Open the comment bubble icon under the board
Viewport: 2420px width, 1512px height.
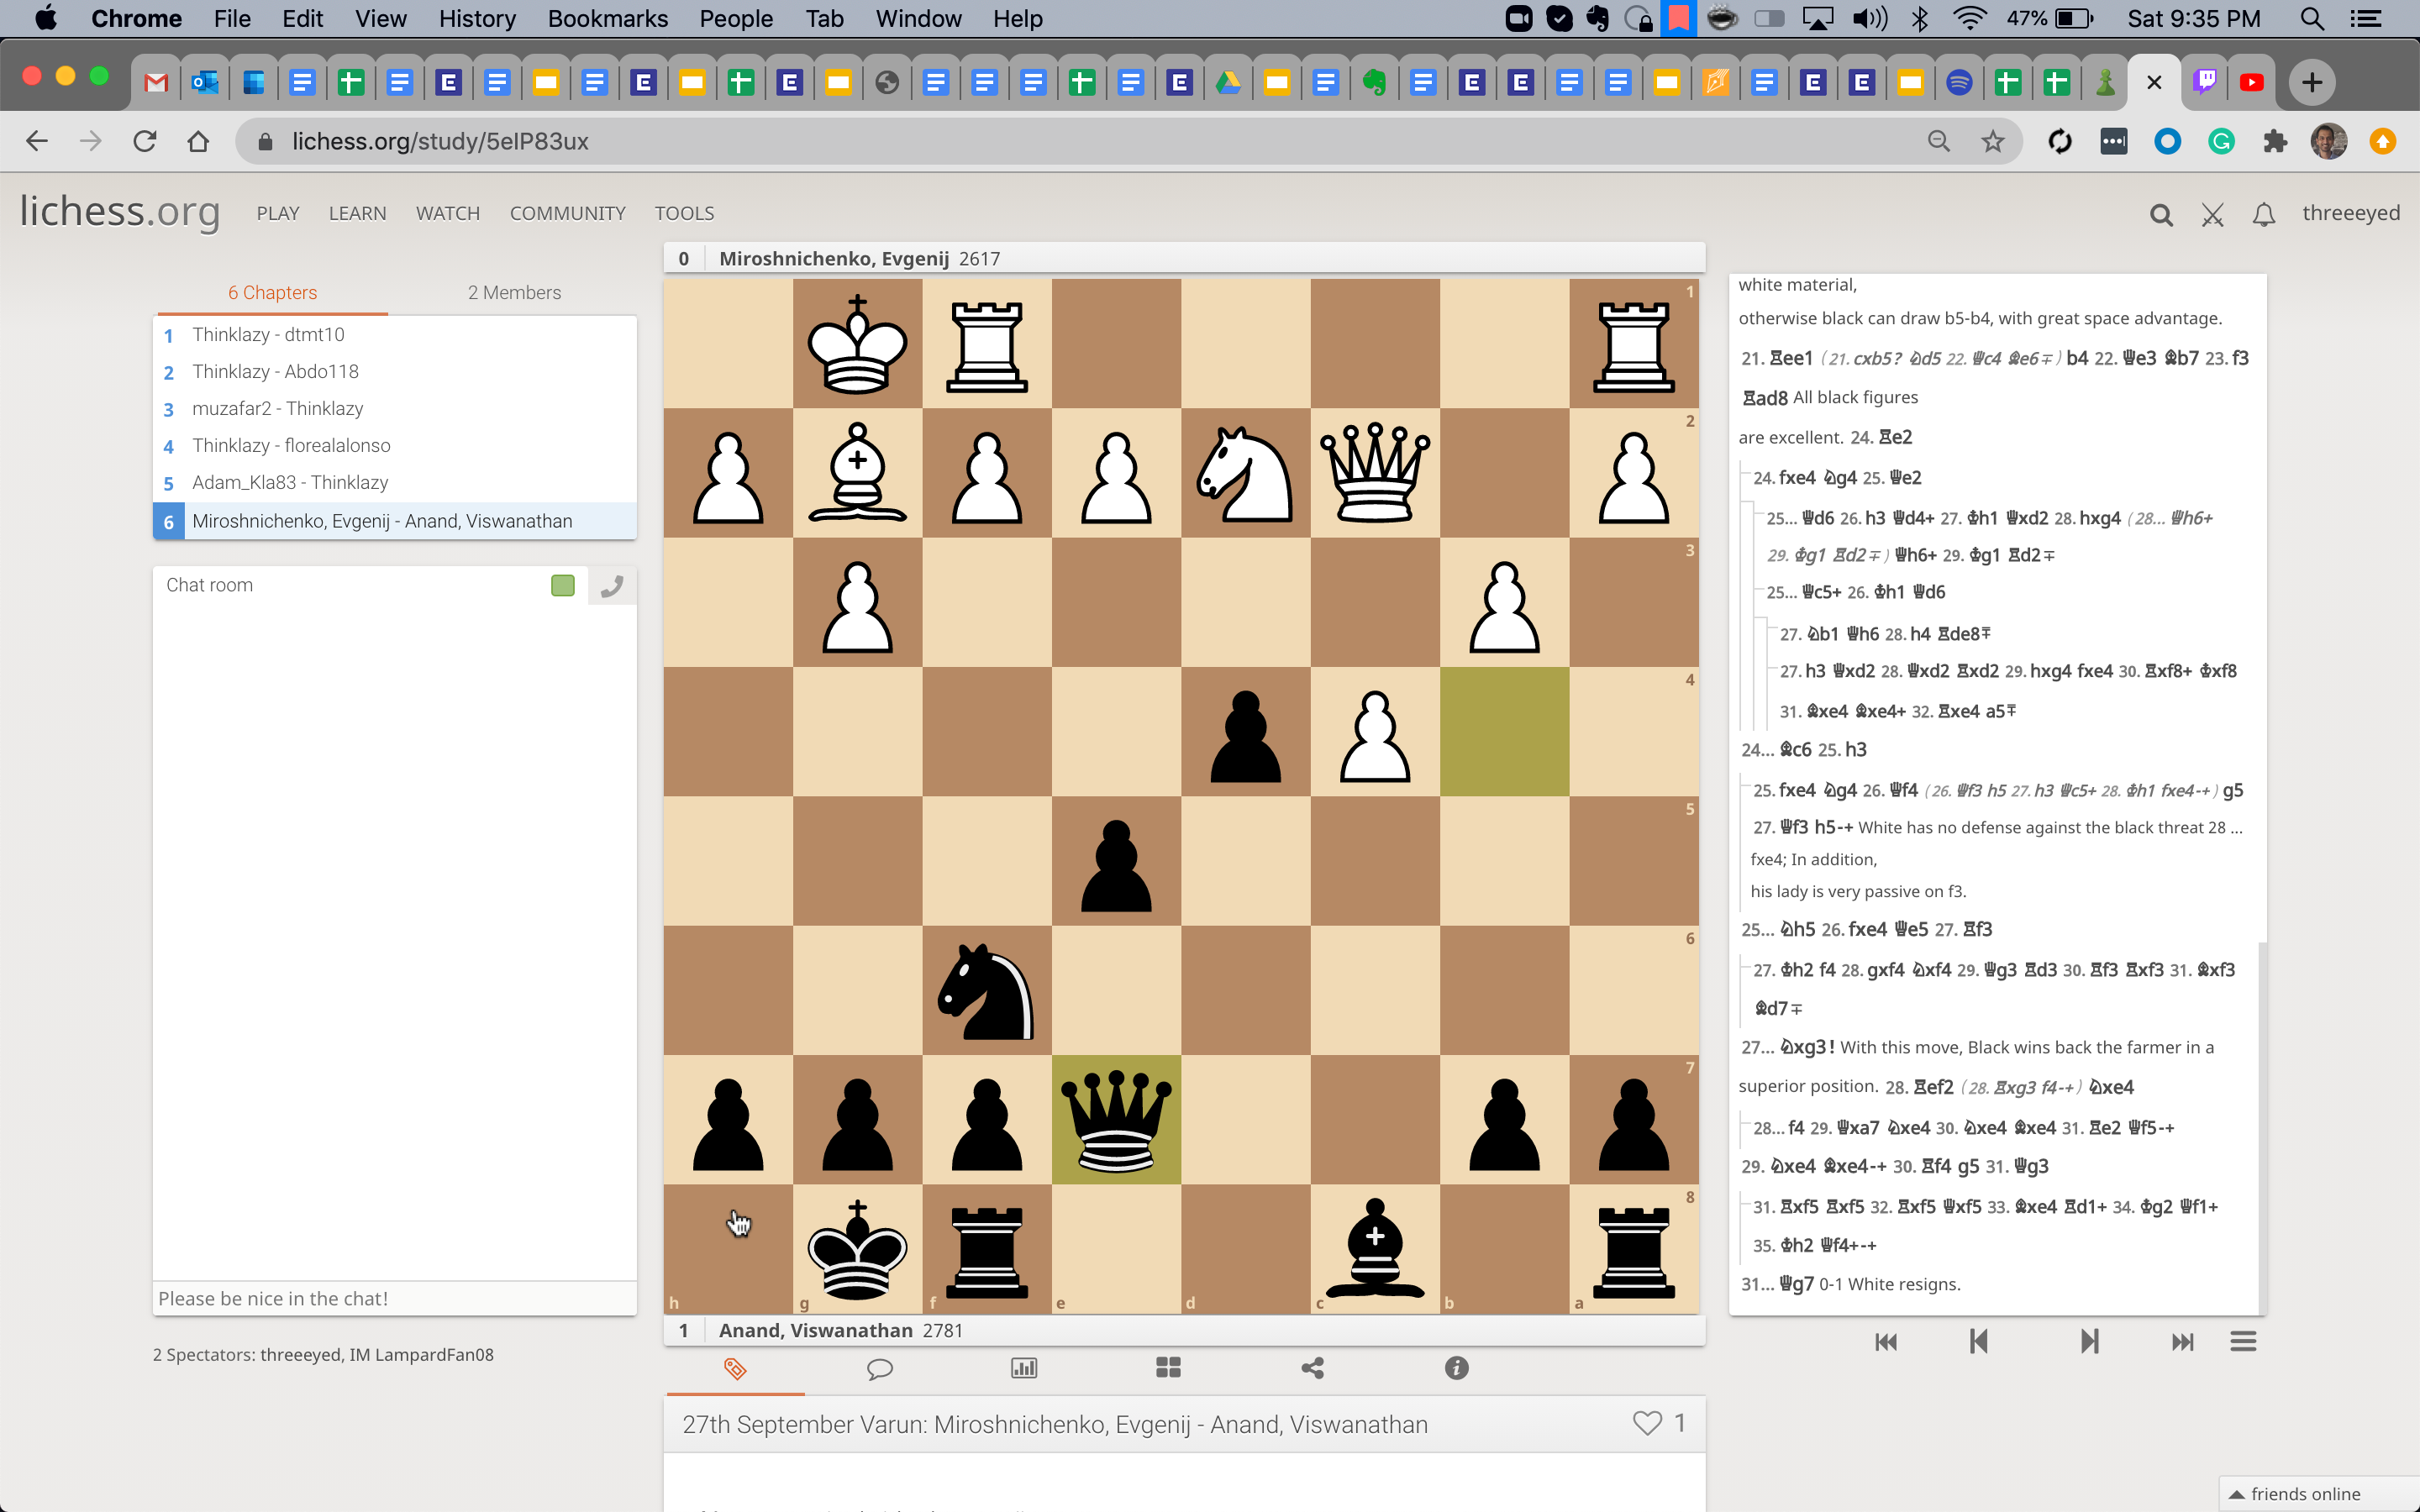pos(879,1368)
